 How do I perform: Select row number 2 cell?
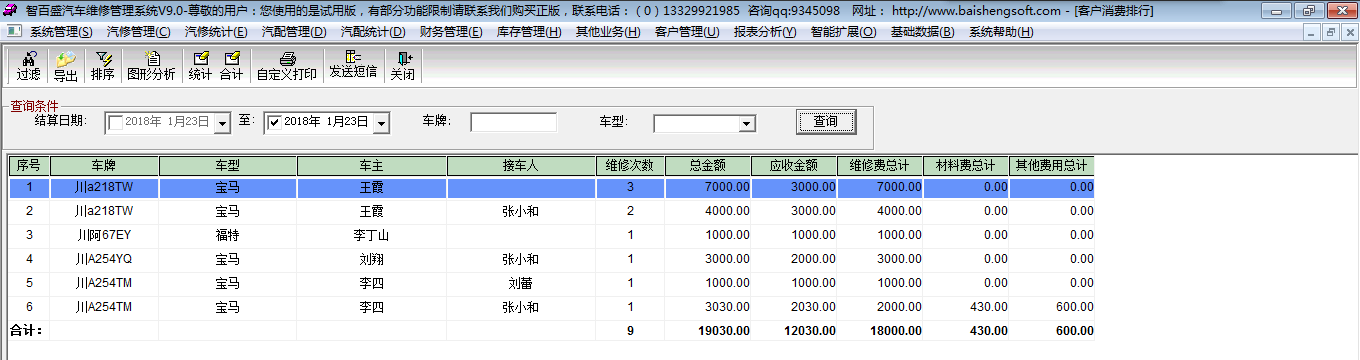point(30,211)
